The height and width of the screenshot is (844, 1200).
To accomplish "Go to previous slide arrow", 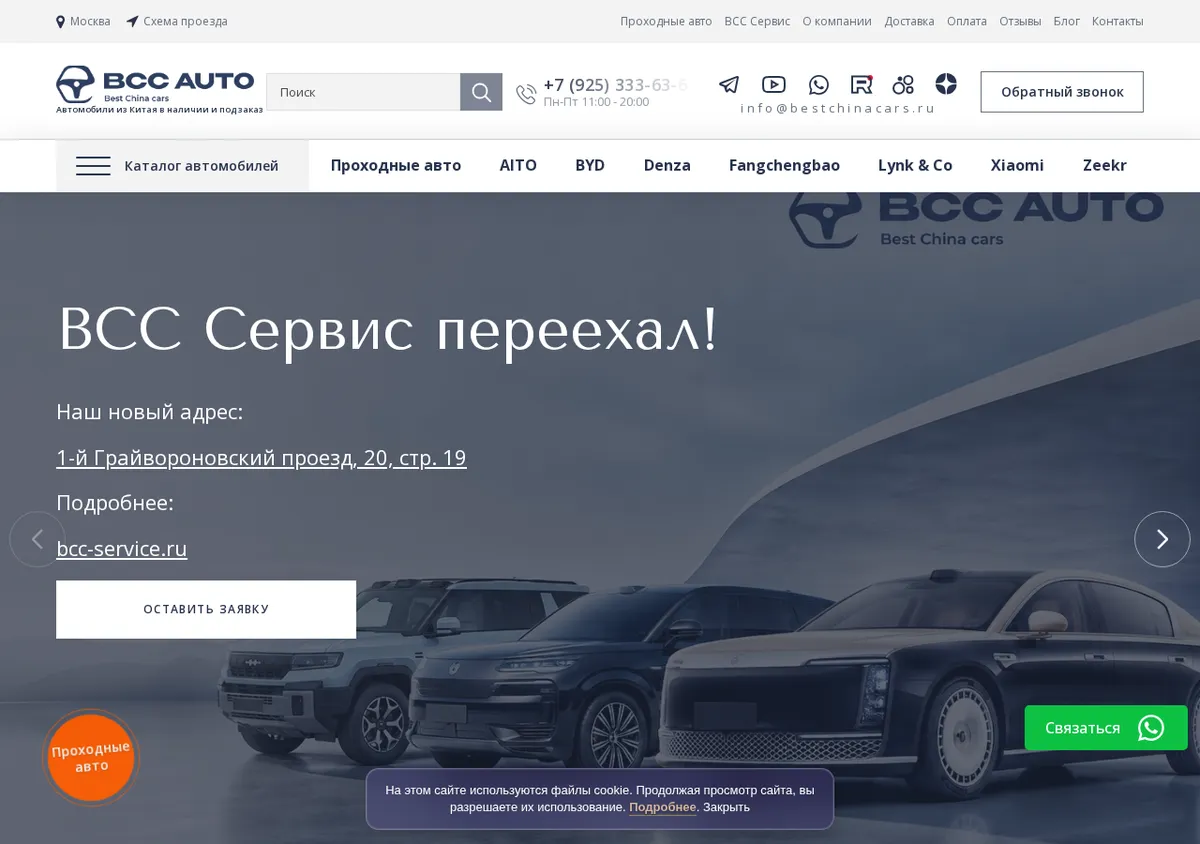I will 37,539.
